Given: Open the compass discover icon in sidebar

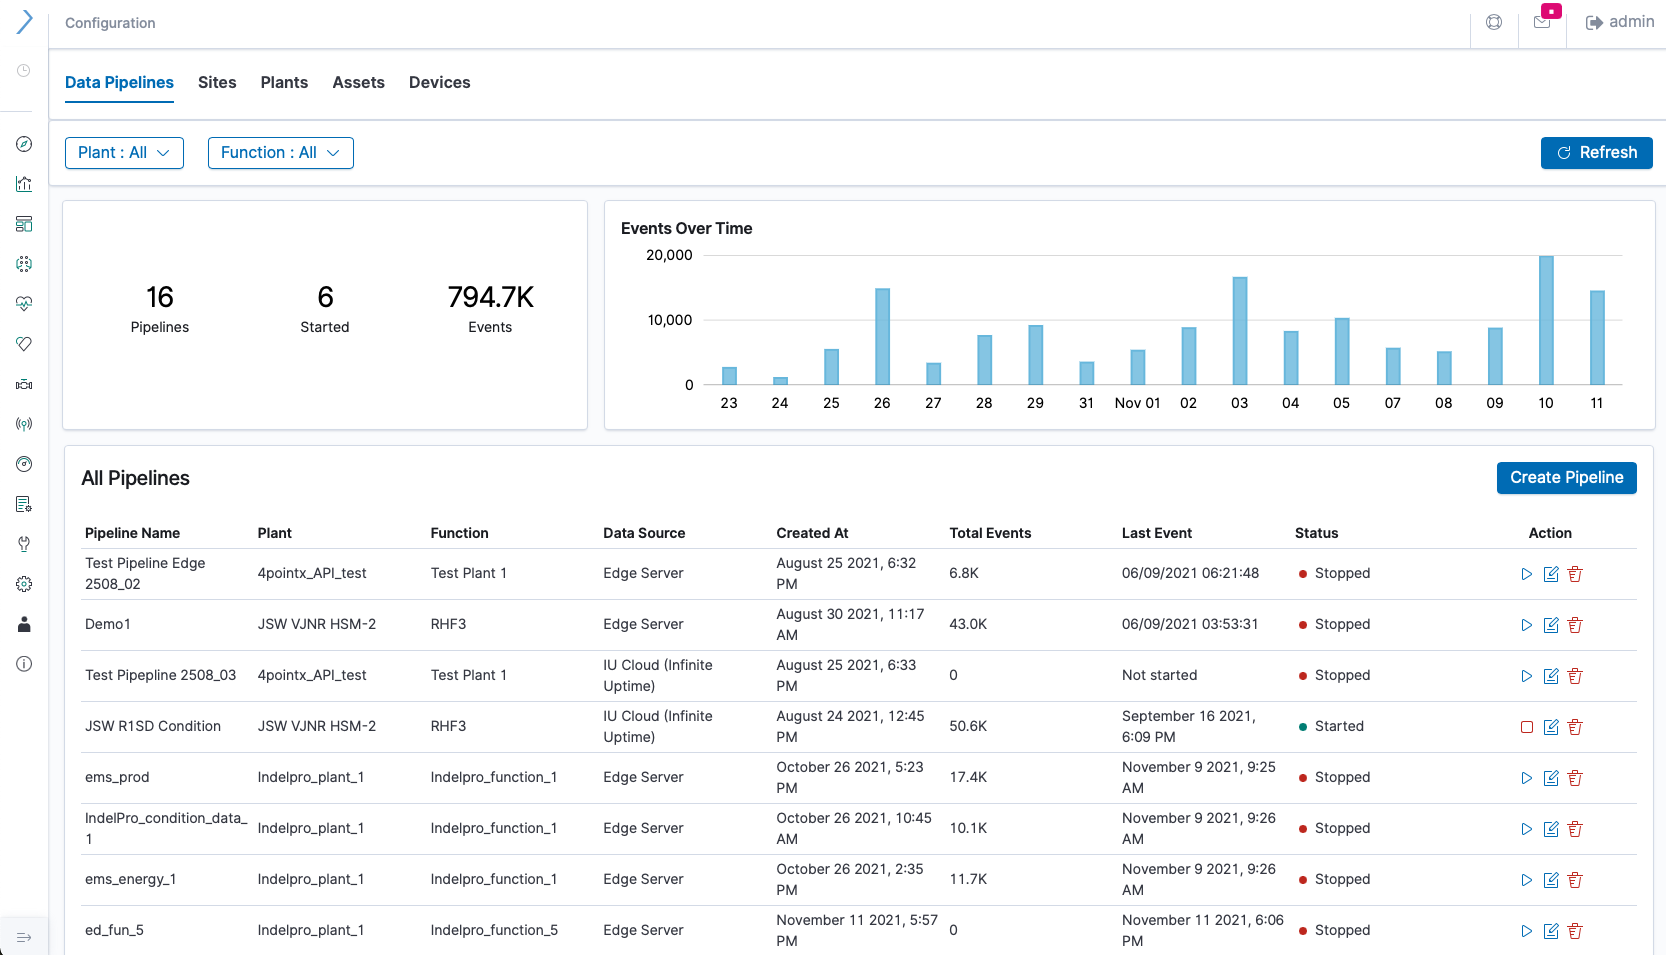Looking at the screenshot, I should 24,144.
